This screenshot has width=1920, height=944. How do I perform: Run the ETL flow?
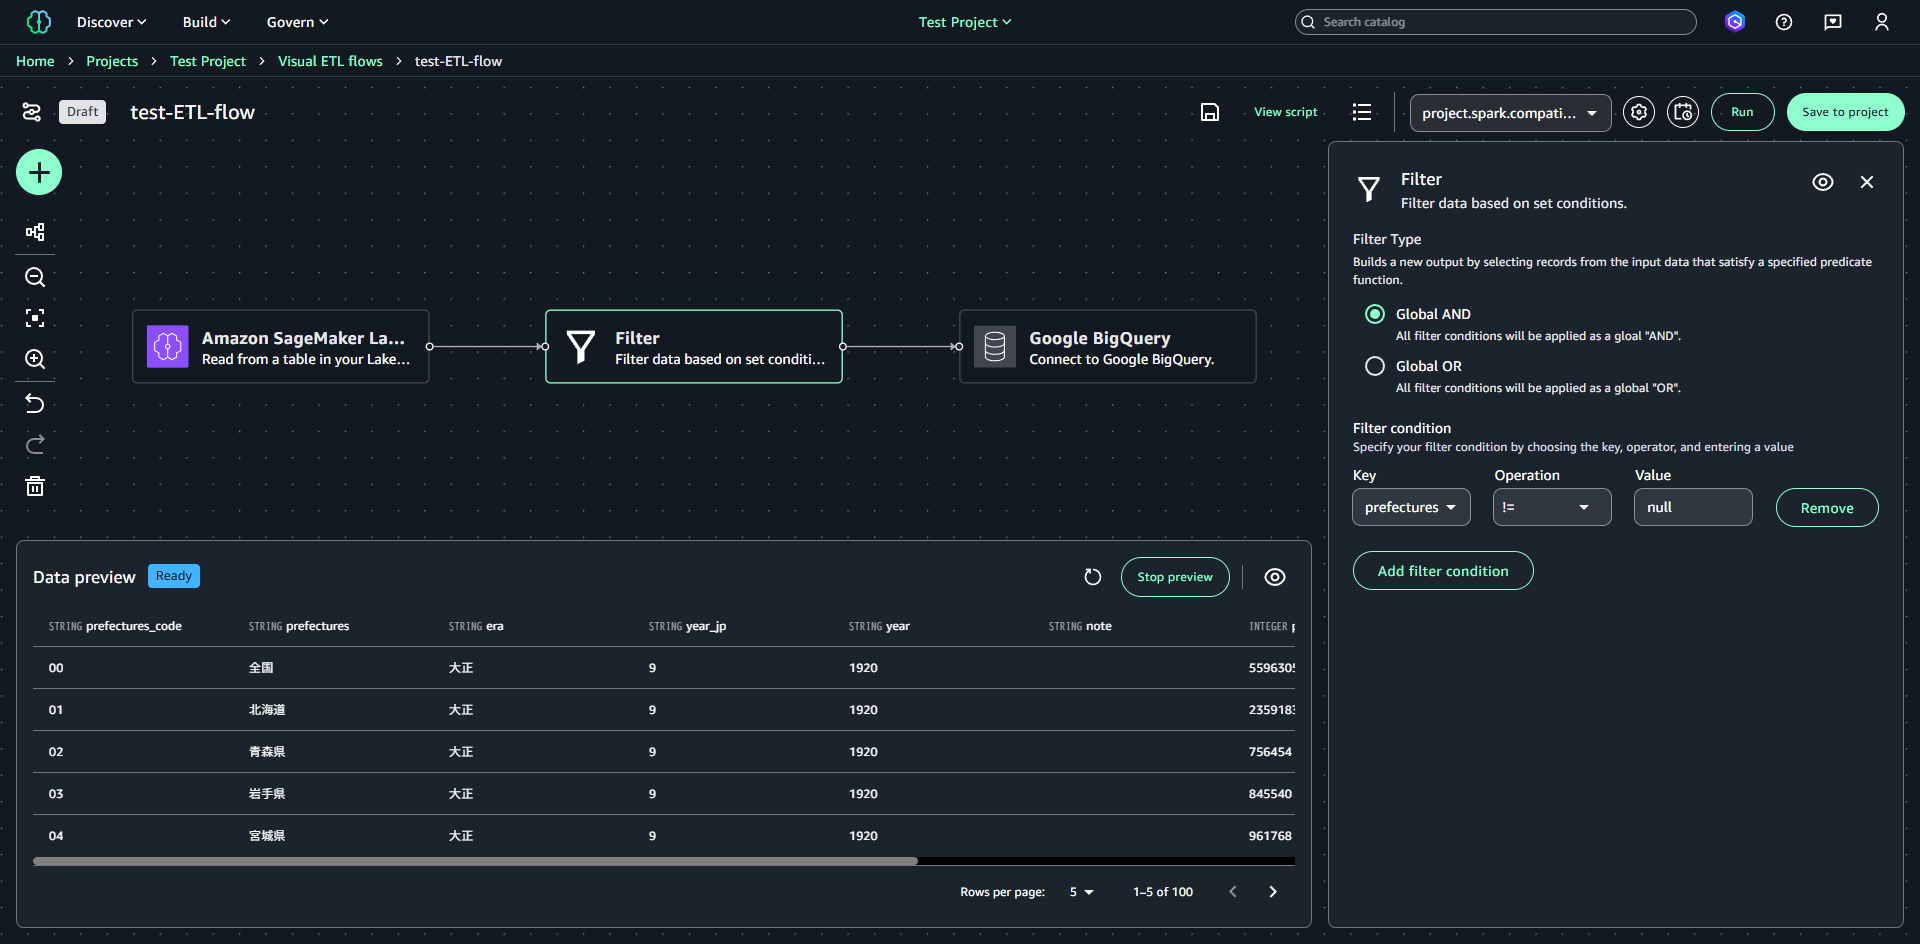pyautogui.click(x=1742, y=112)
